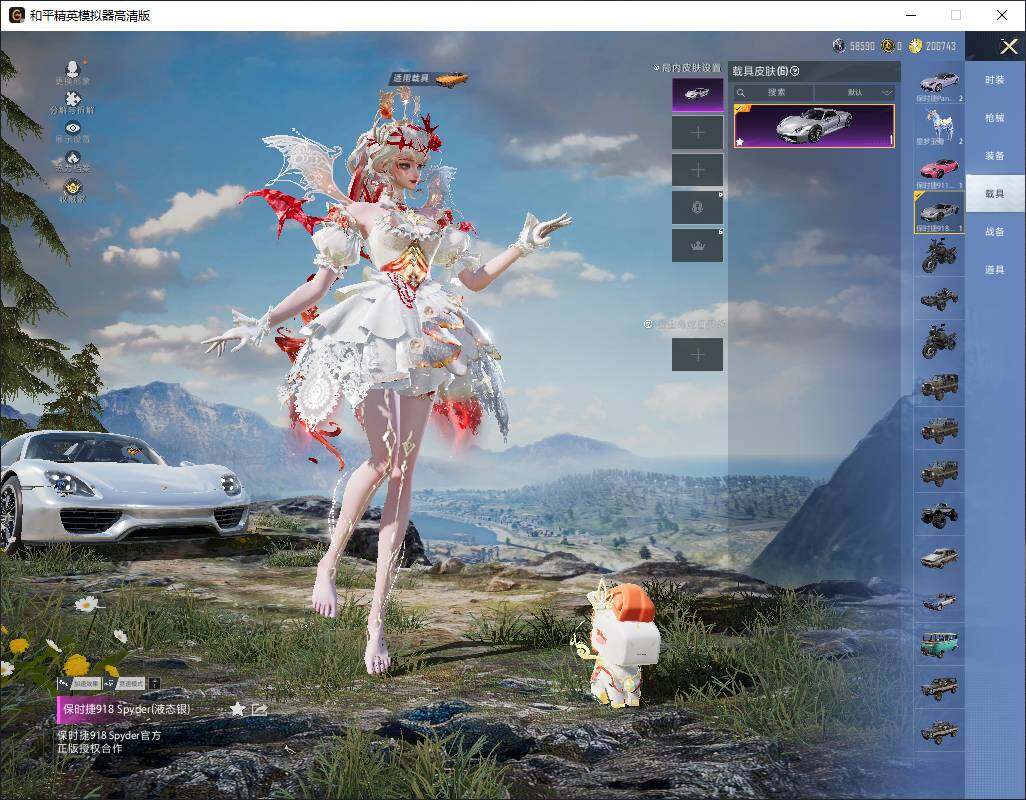1026x800 pixels.
Task: Open the flame icon on left sidebar
Action: 73,157
